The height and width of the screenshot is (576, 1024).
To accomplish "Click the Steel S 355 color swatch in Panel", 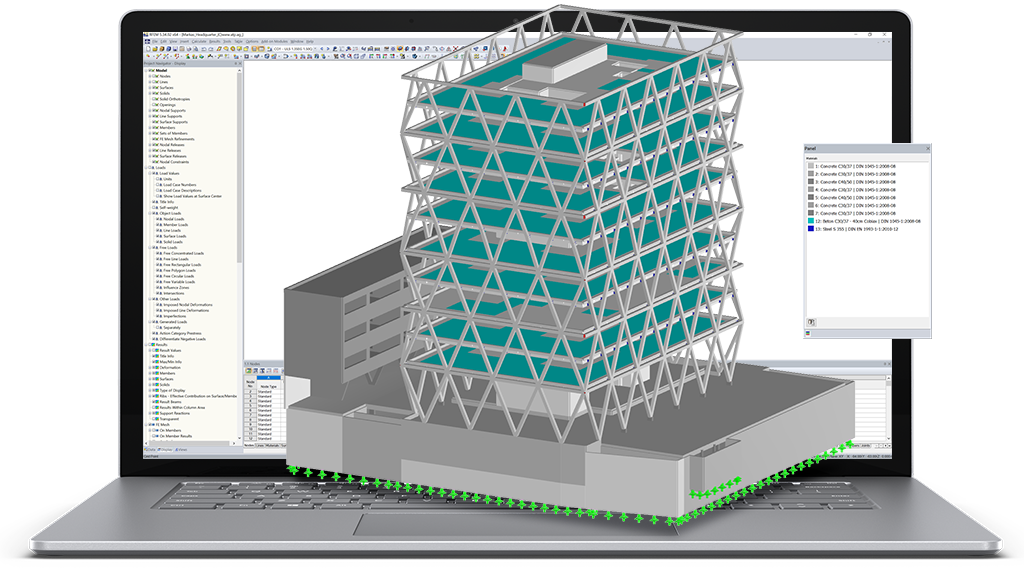I will pos(810,229).
